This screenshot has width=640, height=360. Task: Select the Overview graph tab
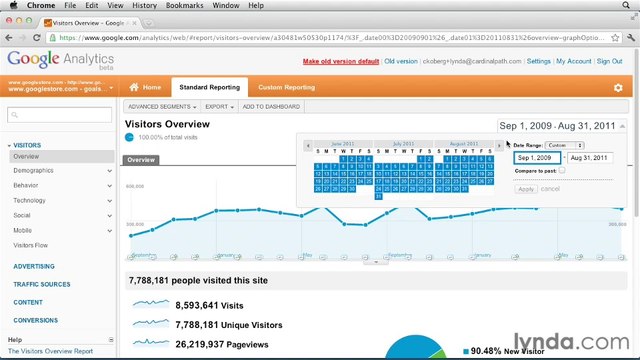[141, 160]
